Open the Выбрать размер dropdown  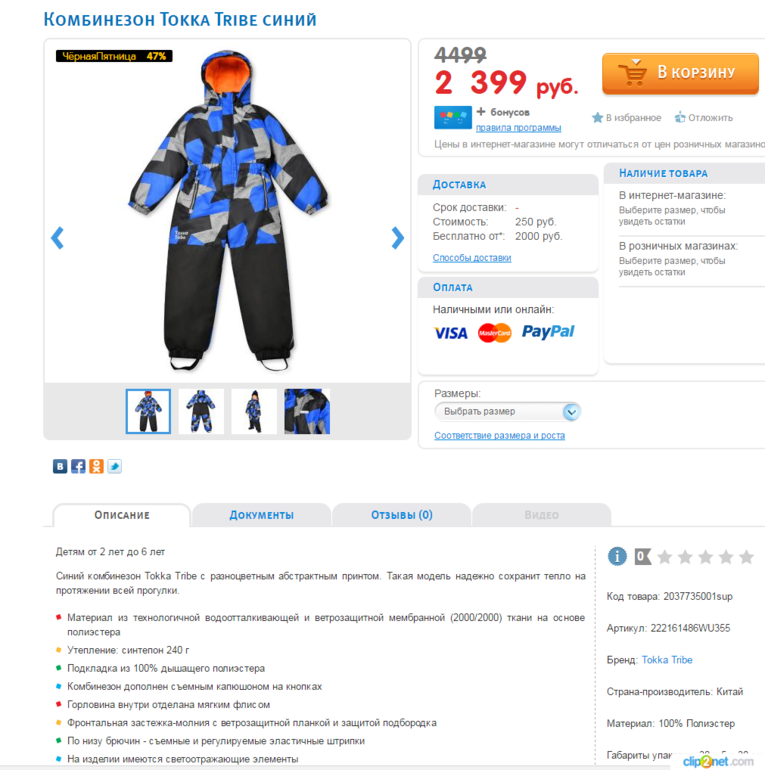coord(508,412)
